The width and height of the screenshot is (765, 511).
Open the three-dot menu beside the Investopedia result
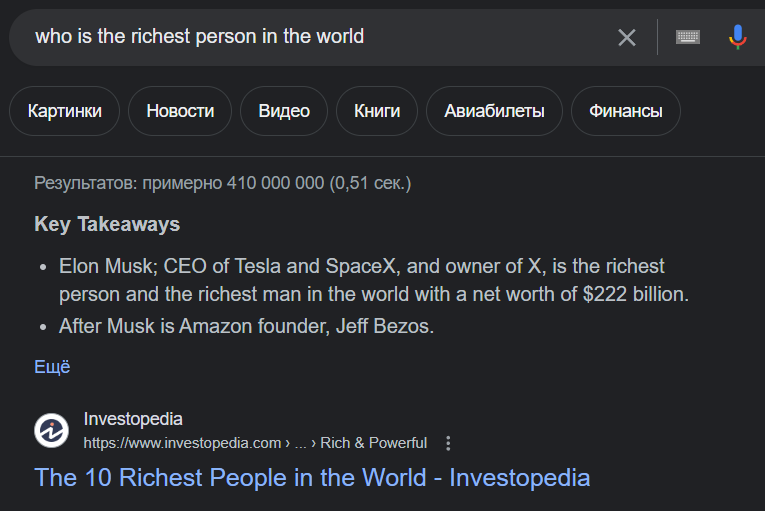tap(448, 443)
